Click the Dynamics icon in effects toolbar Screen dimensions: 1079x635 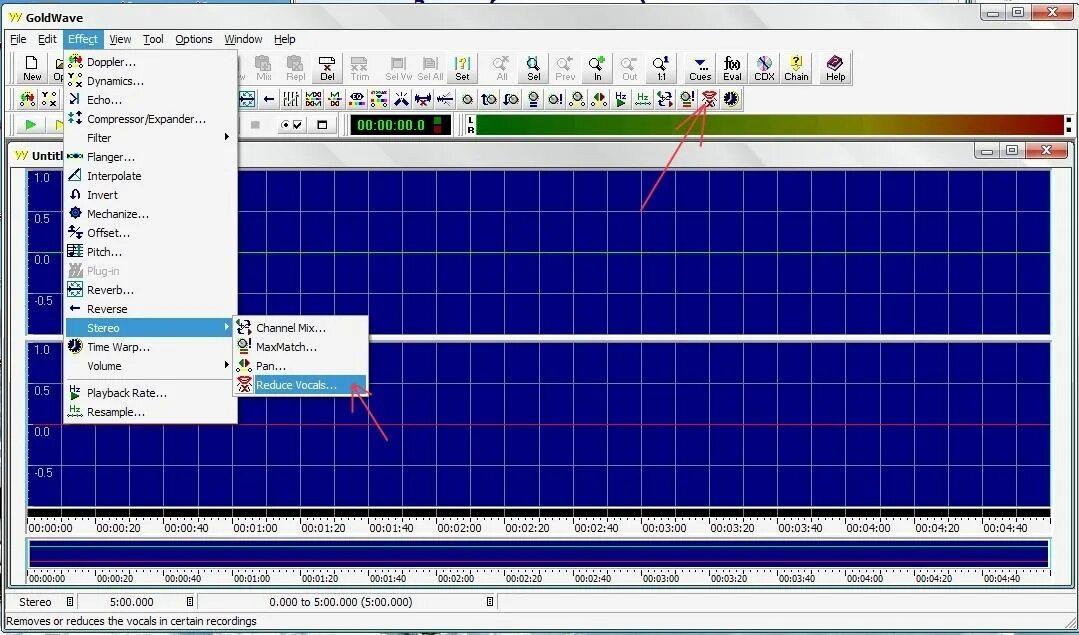coord(50,100)
